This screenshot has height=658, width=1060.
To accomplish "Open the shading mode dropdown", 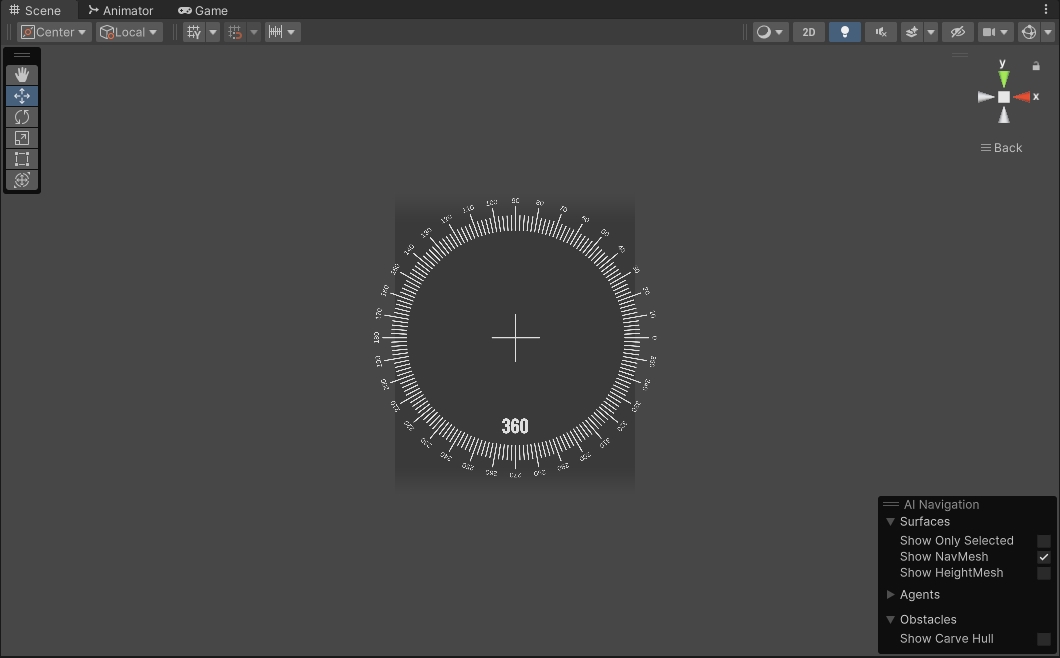I will tap(768, 31).
